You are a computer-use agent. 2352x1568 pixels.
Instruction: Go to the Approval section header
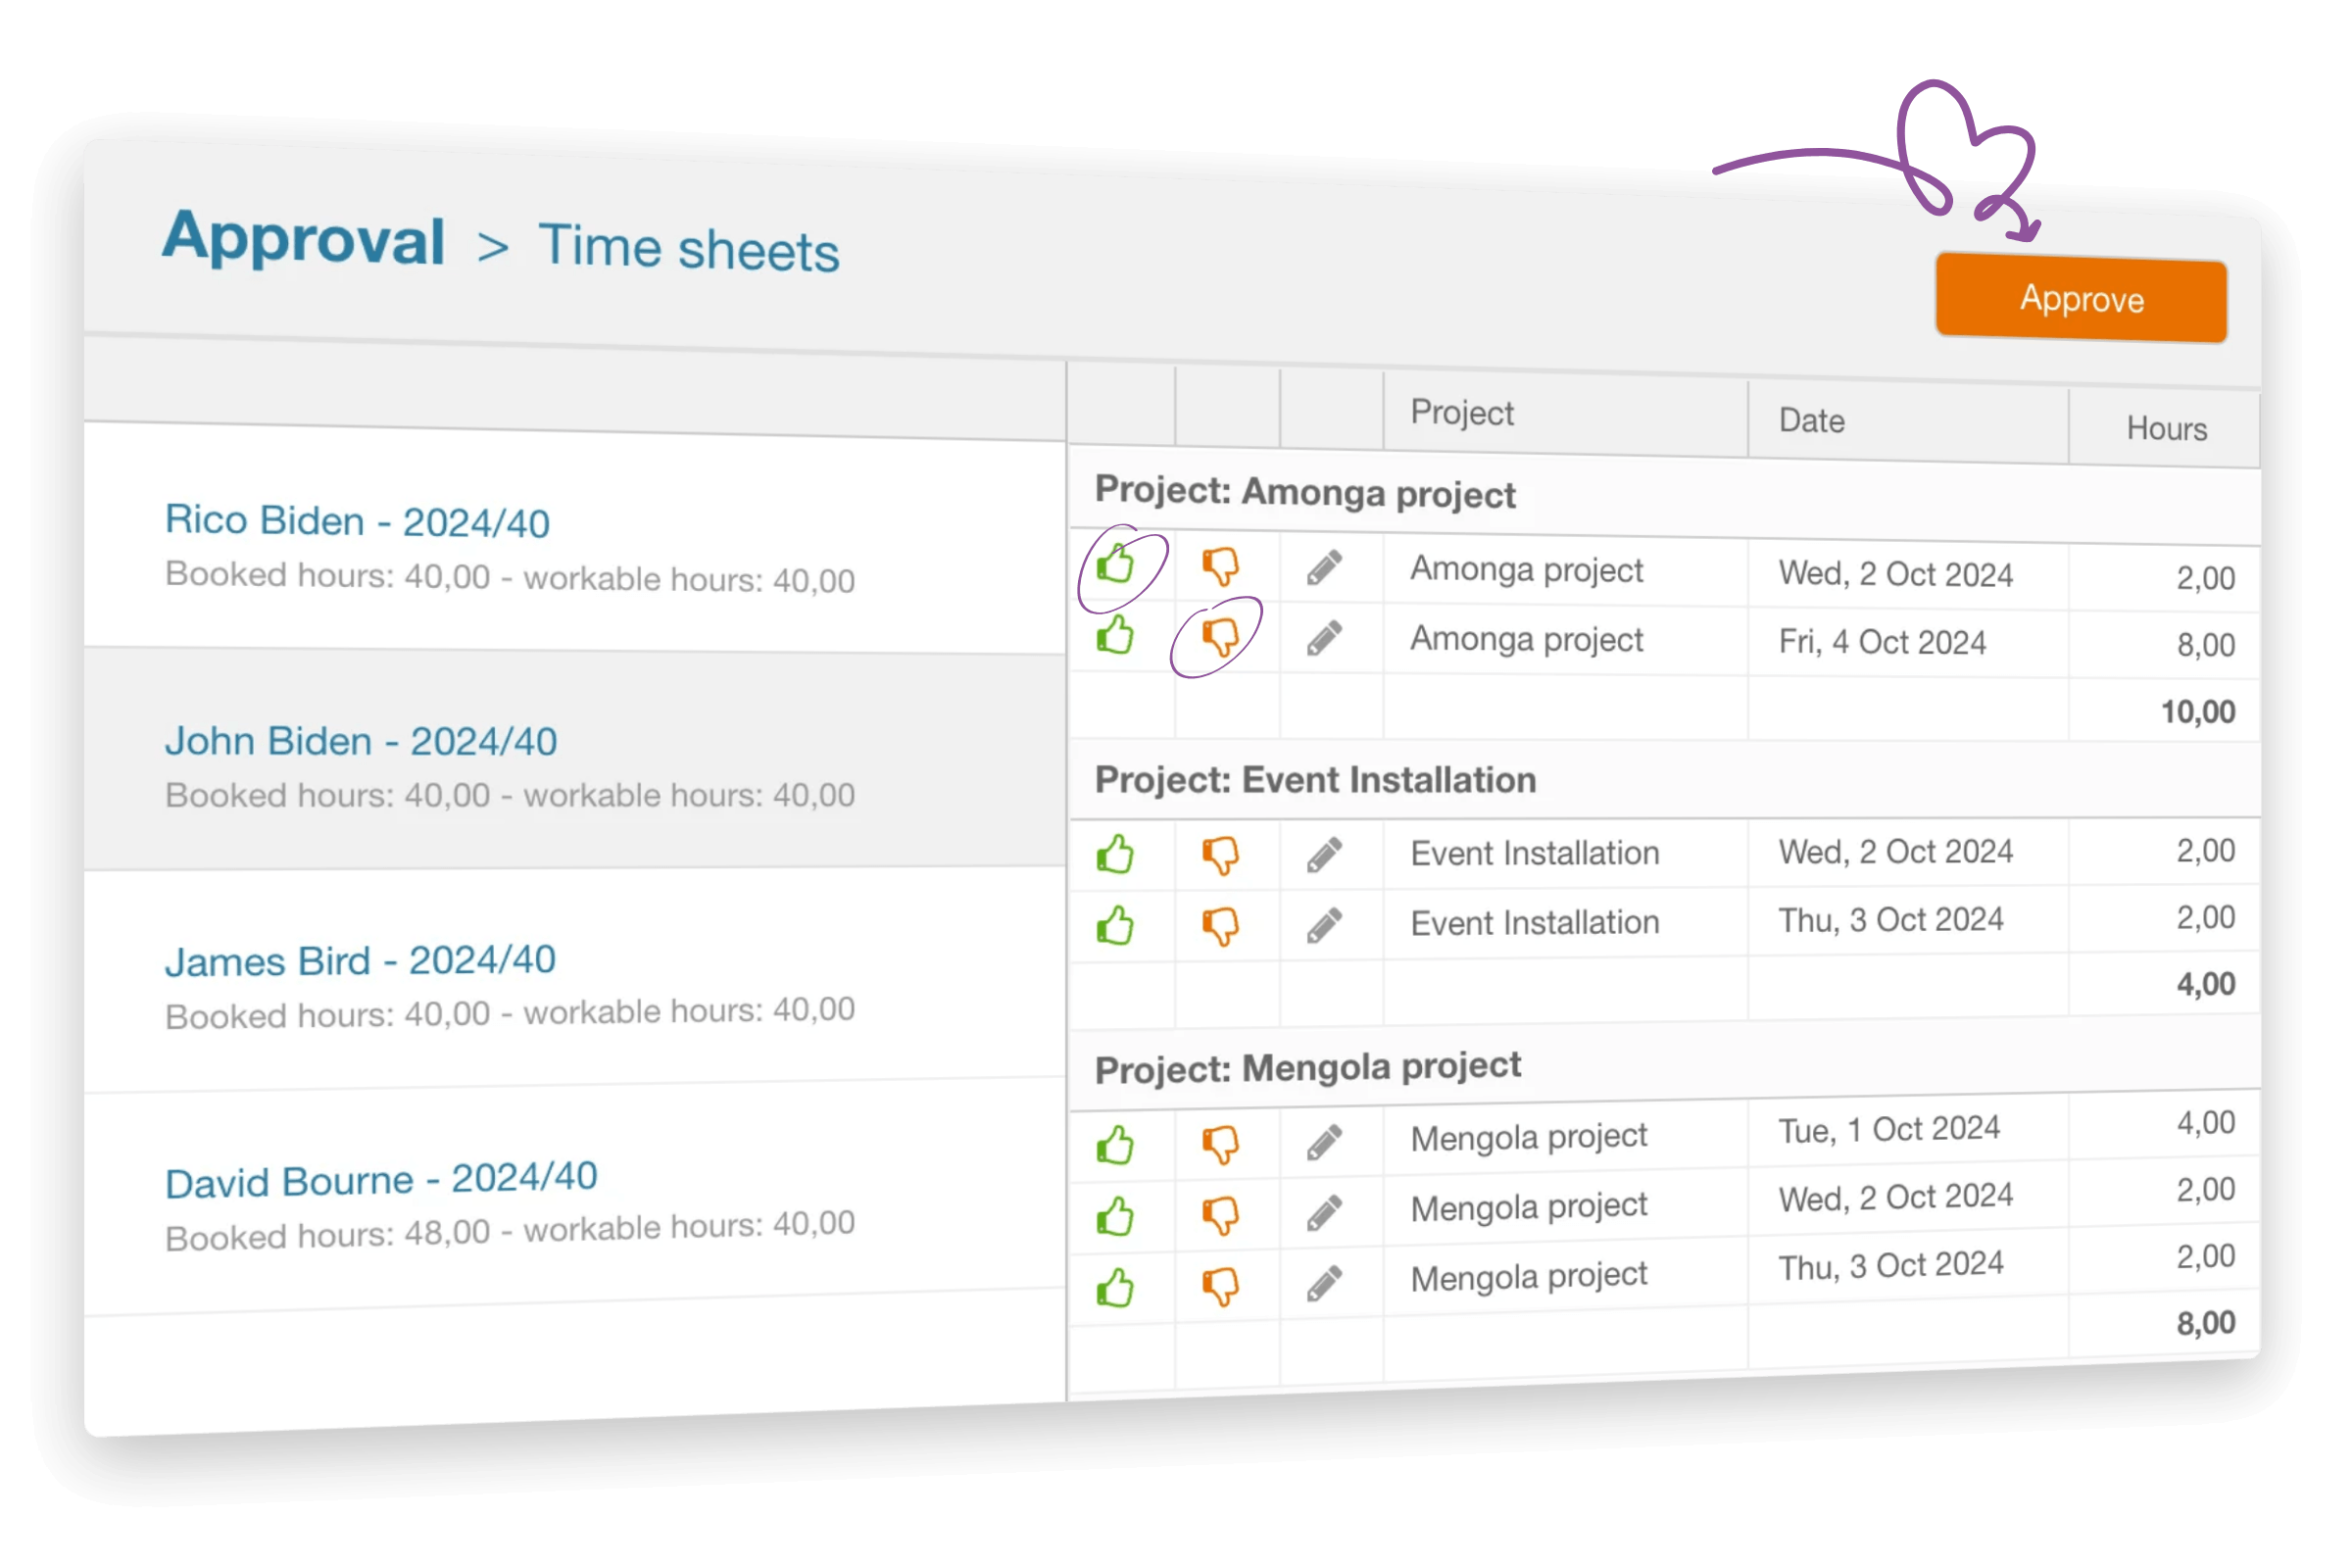[304, 240]
